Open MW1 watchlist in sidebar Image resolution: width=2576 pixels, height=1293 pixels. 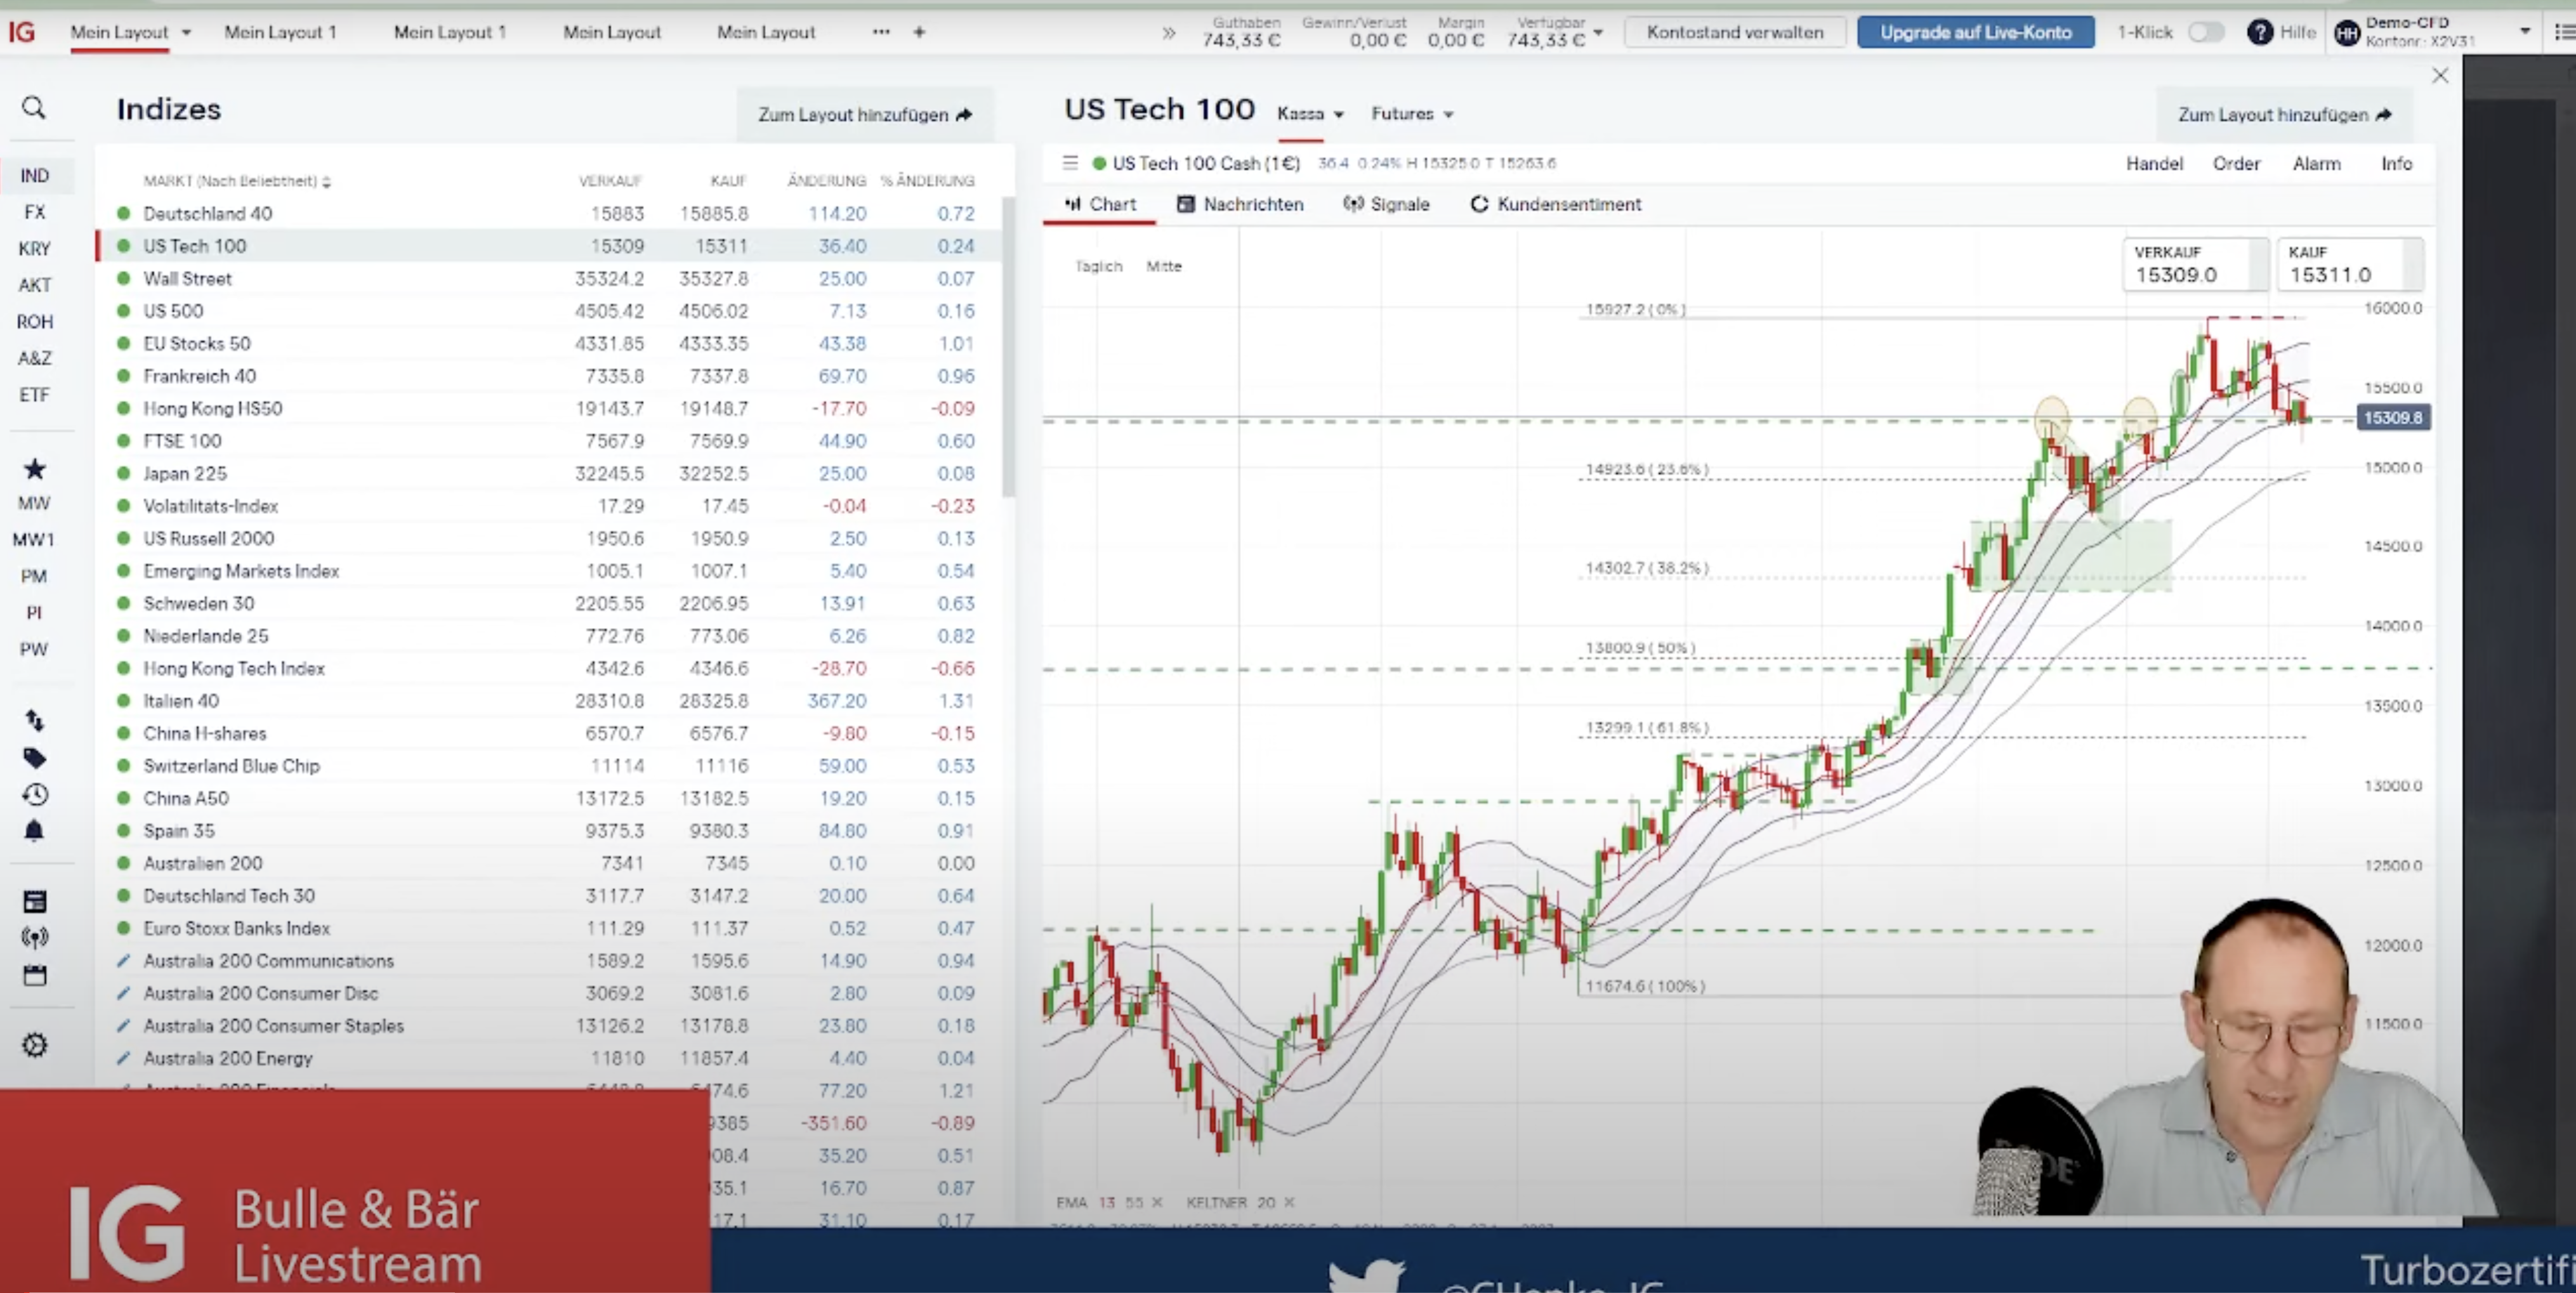coord(35,540)
